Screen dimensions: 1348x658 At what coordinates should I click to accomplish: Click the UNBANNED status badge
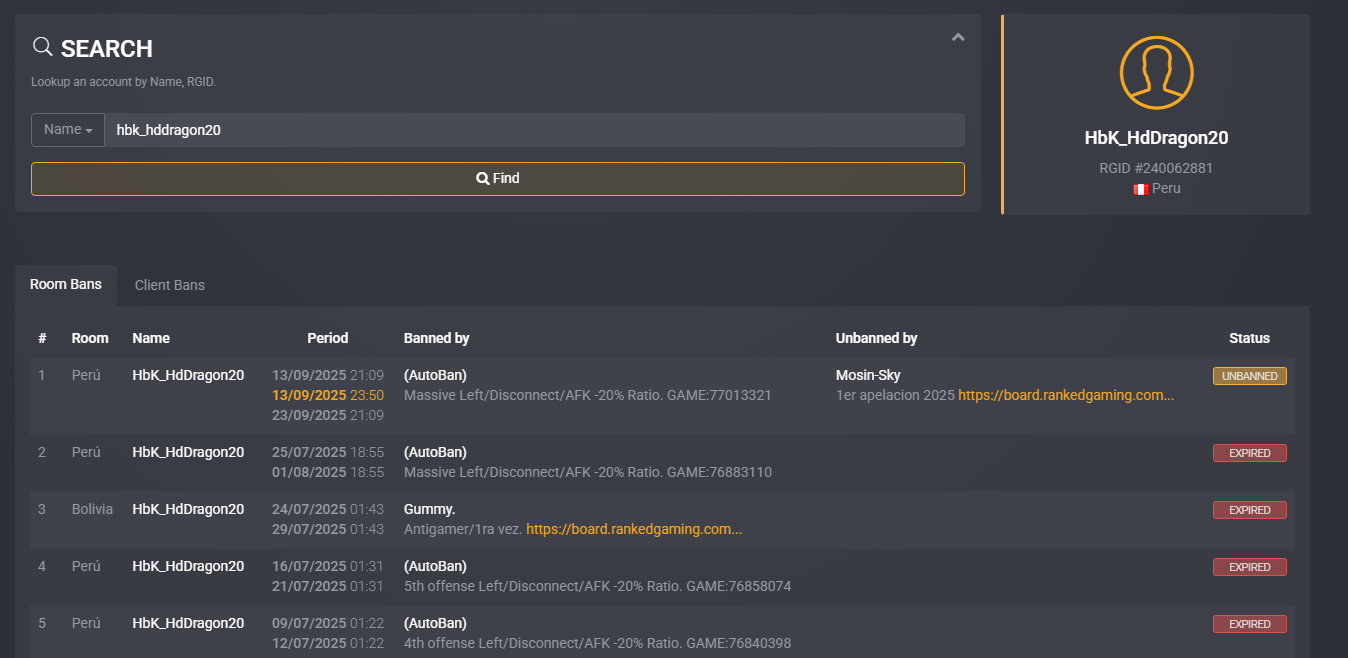click(x=1250, y=376)
